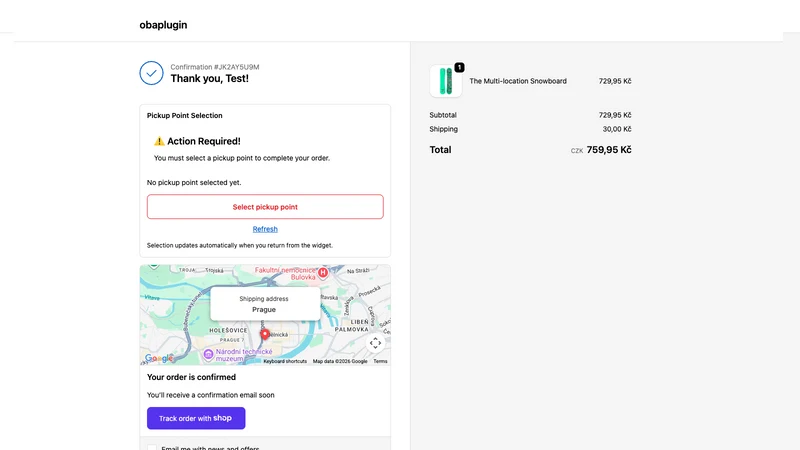Click the Subtotal label
The width and height of the screenshot is (800, 450).
443,115
